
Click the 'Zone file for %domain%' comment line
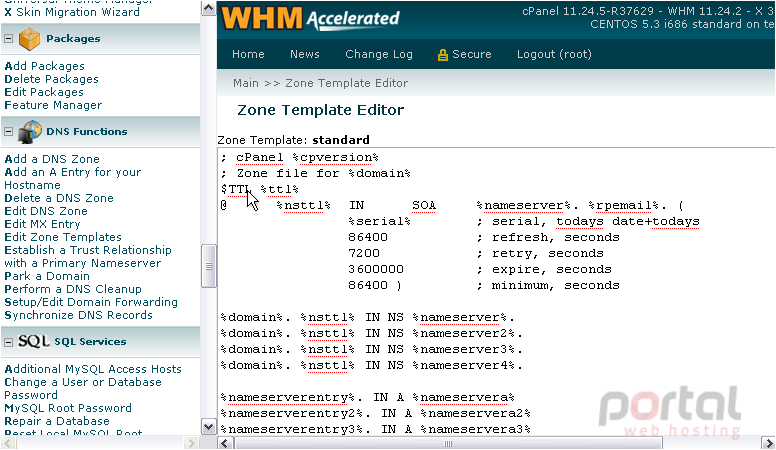[316, 173]
